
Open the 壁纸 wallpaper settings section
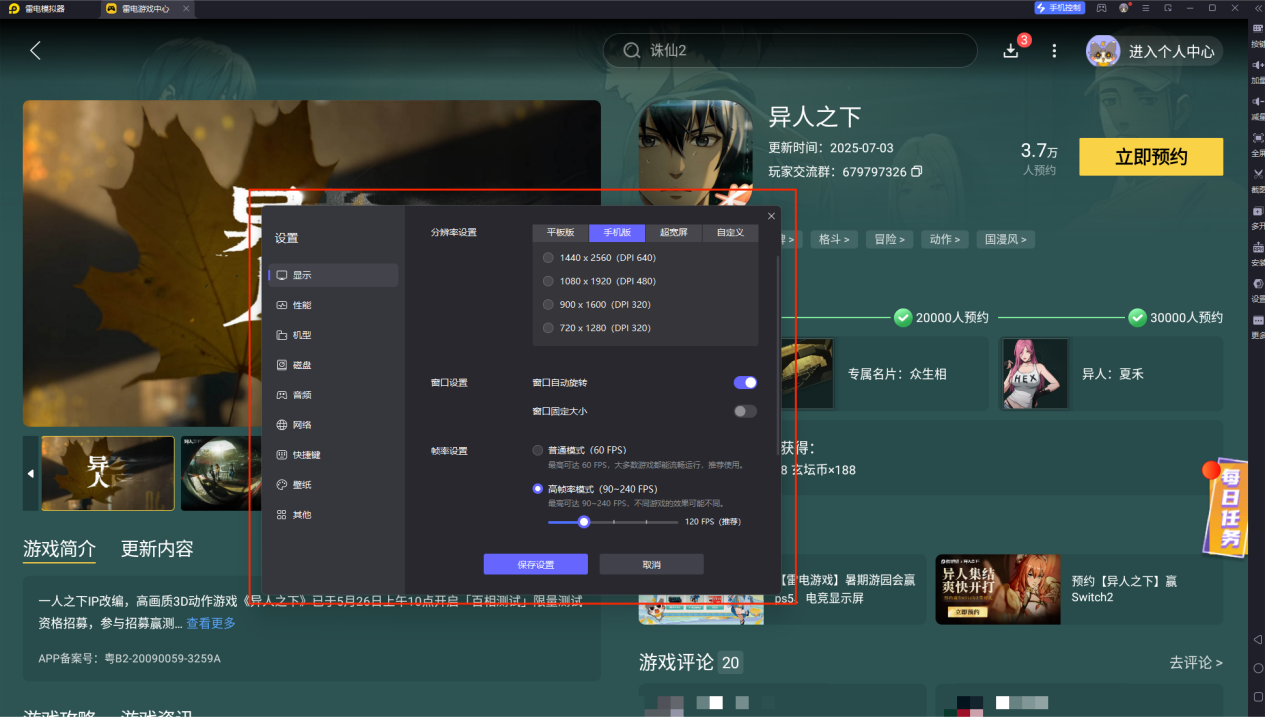point(333,485)
